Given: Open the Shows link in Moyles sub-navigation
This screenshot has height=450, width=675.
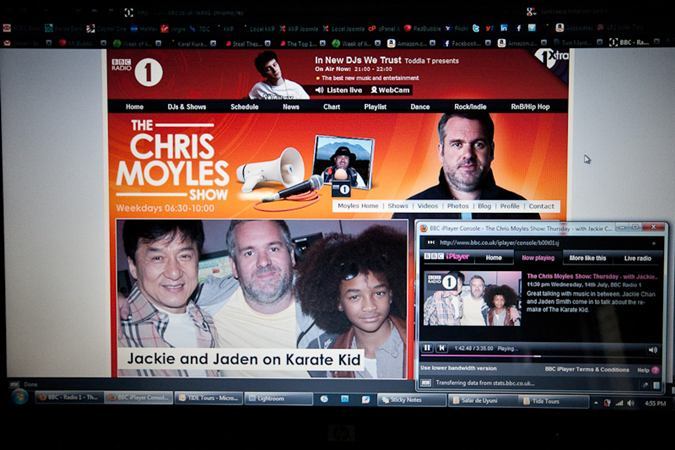Looking at the screenshot, I should (x=398, y=206).
